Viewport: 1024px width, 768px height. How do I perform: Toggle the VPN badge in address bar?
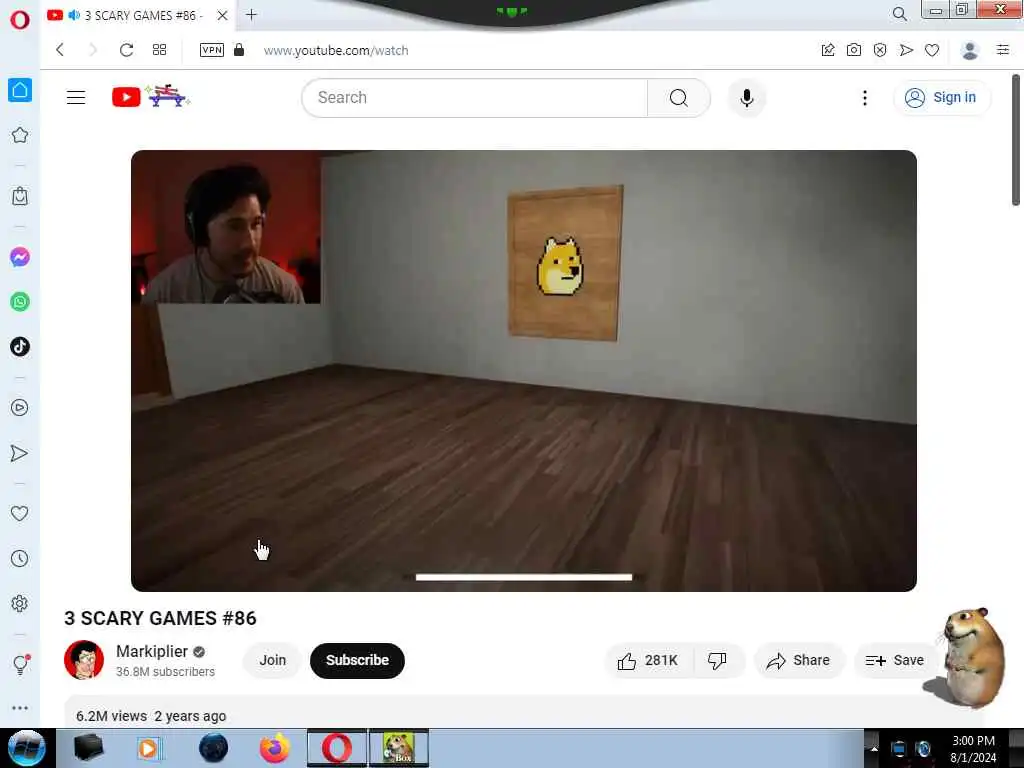pos(212,50)
